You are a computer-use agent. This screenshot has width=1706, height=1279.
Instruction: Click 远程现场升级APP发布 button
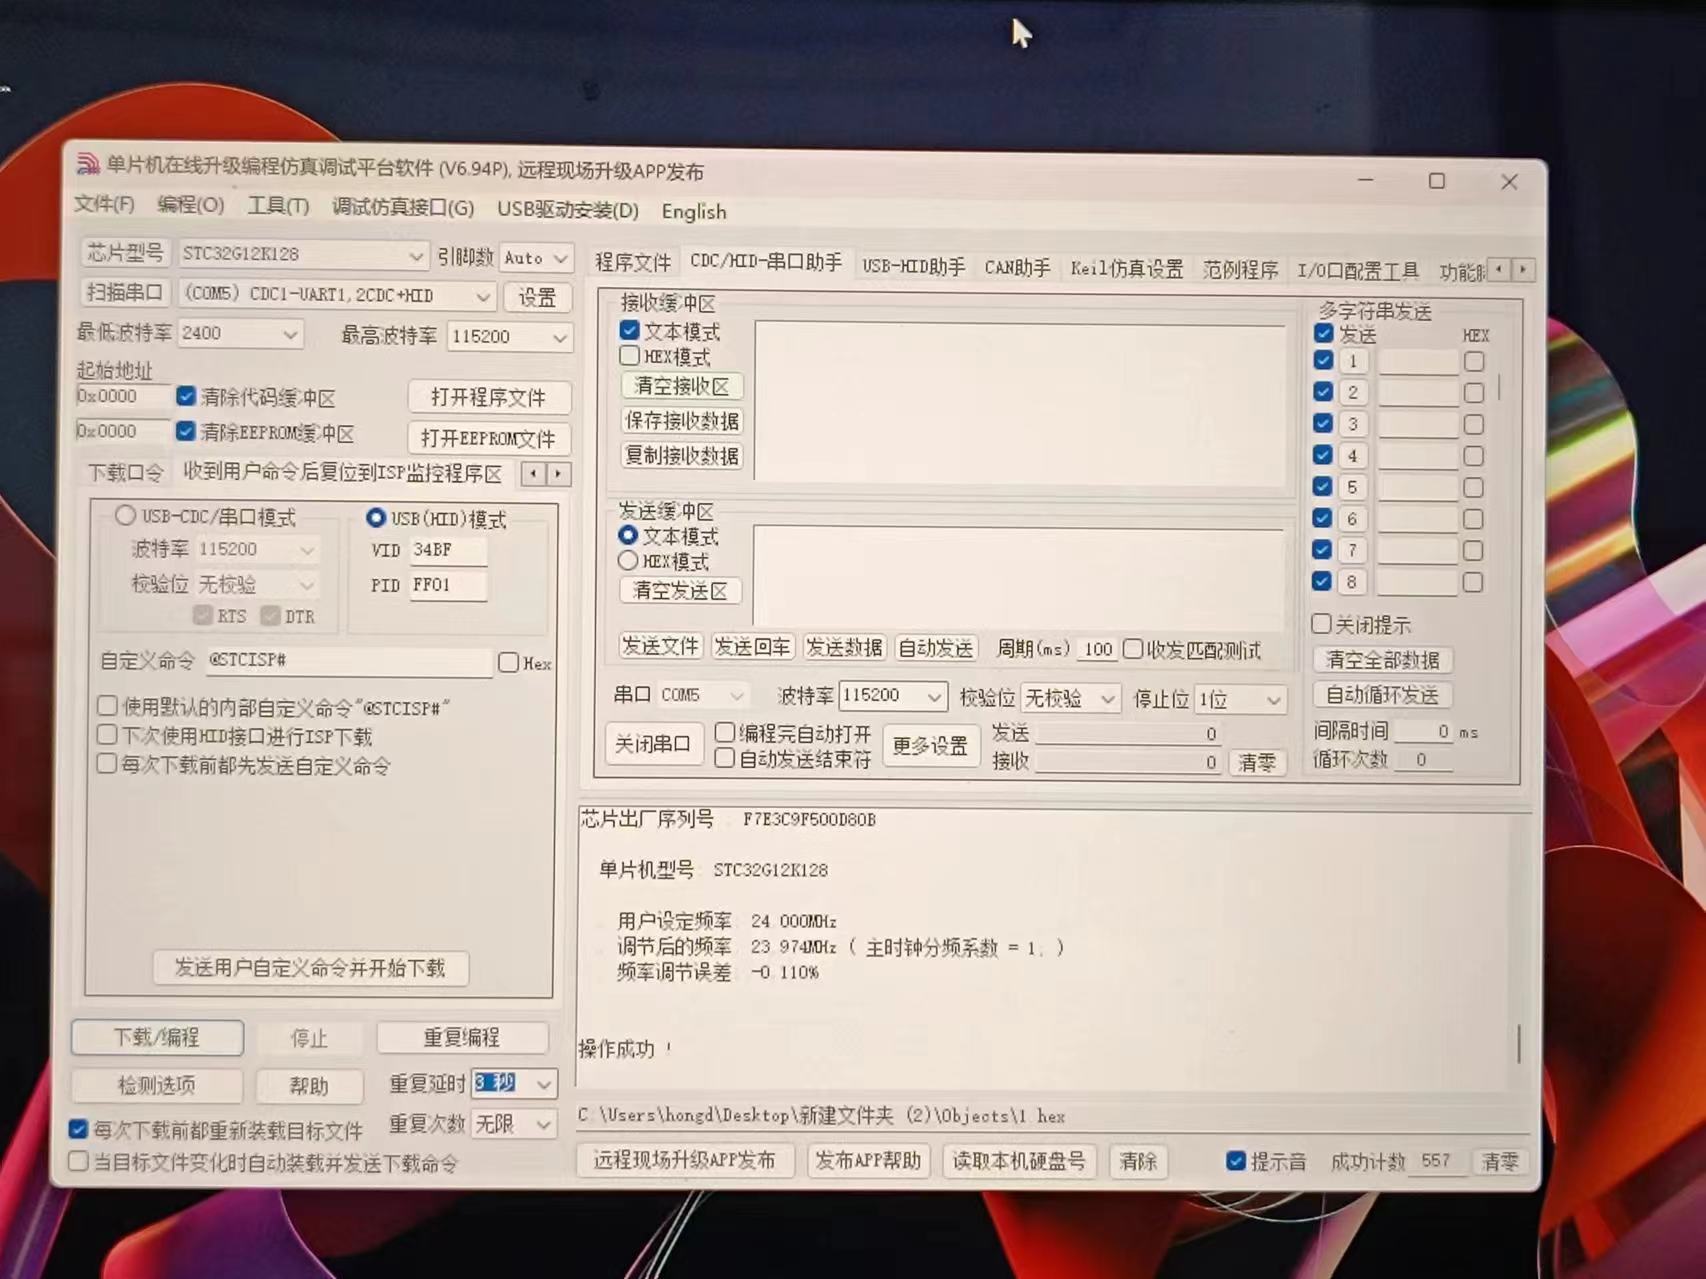point(685,1160)
